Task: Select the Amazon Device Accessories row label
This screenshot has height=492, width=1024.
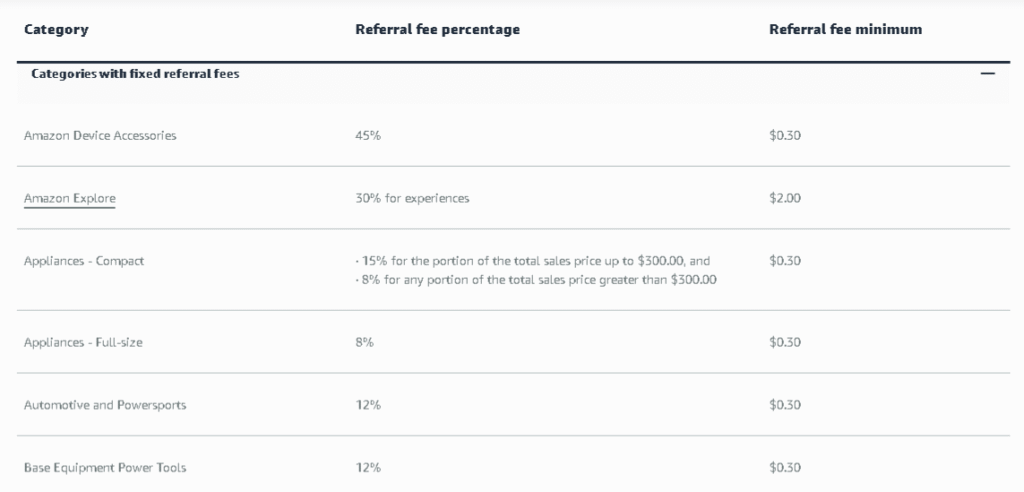Action: (100, 136)
